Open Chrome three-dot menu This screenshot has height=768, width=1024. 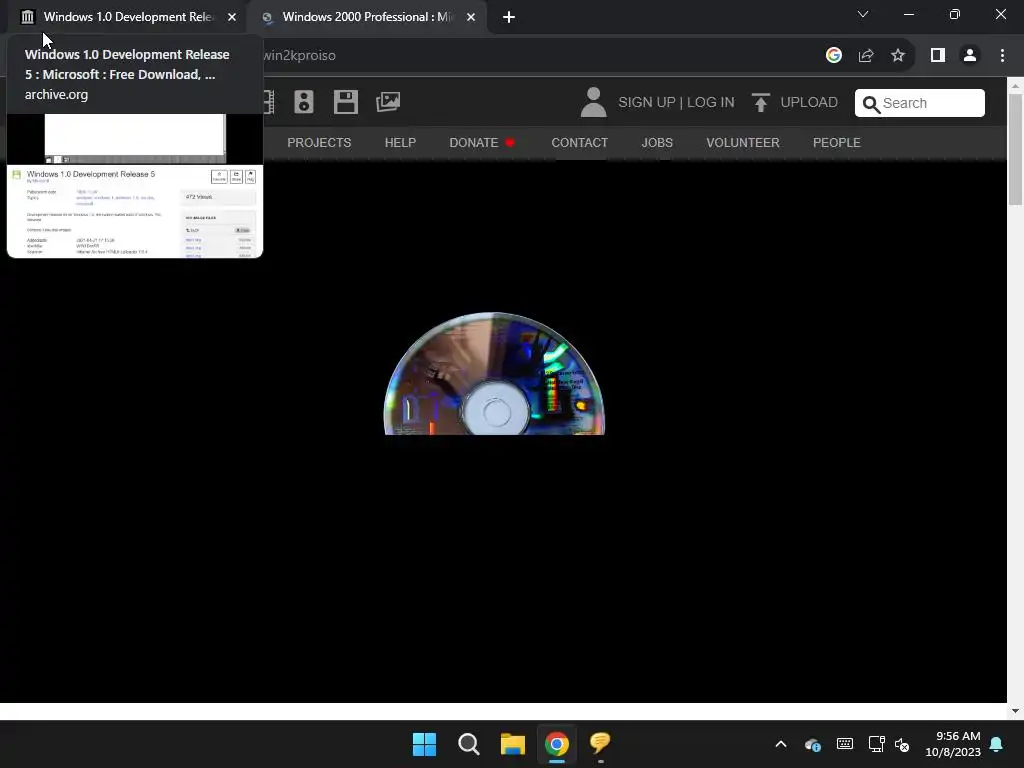[x=1002, y=55]
